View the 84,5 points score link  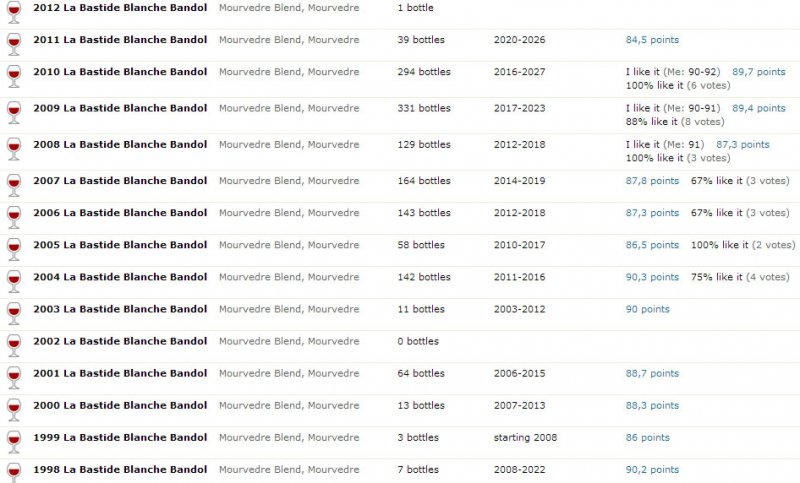point(652,40)
